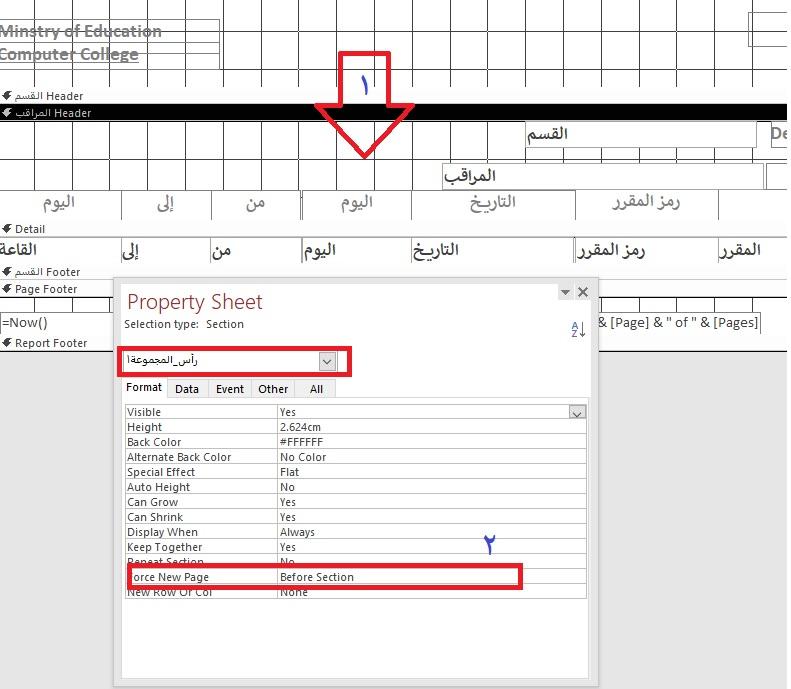
Task: Click the Force New Page value field
Action: coord(398,577)
